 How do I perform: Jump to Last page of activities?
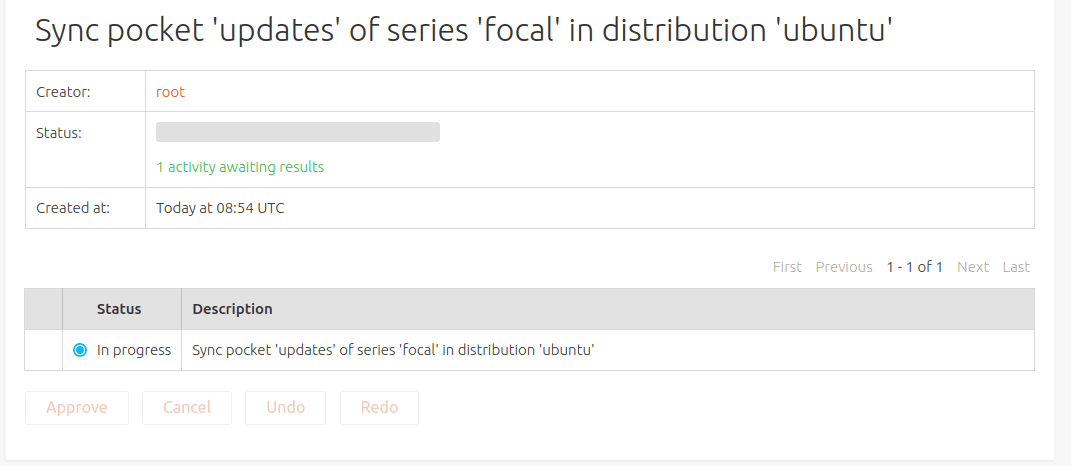click(x=1016, y=267)
